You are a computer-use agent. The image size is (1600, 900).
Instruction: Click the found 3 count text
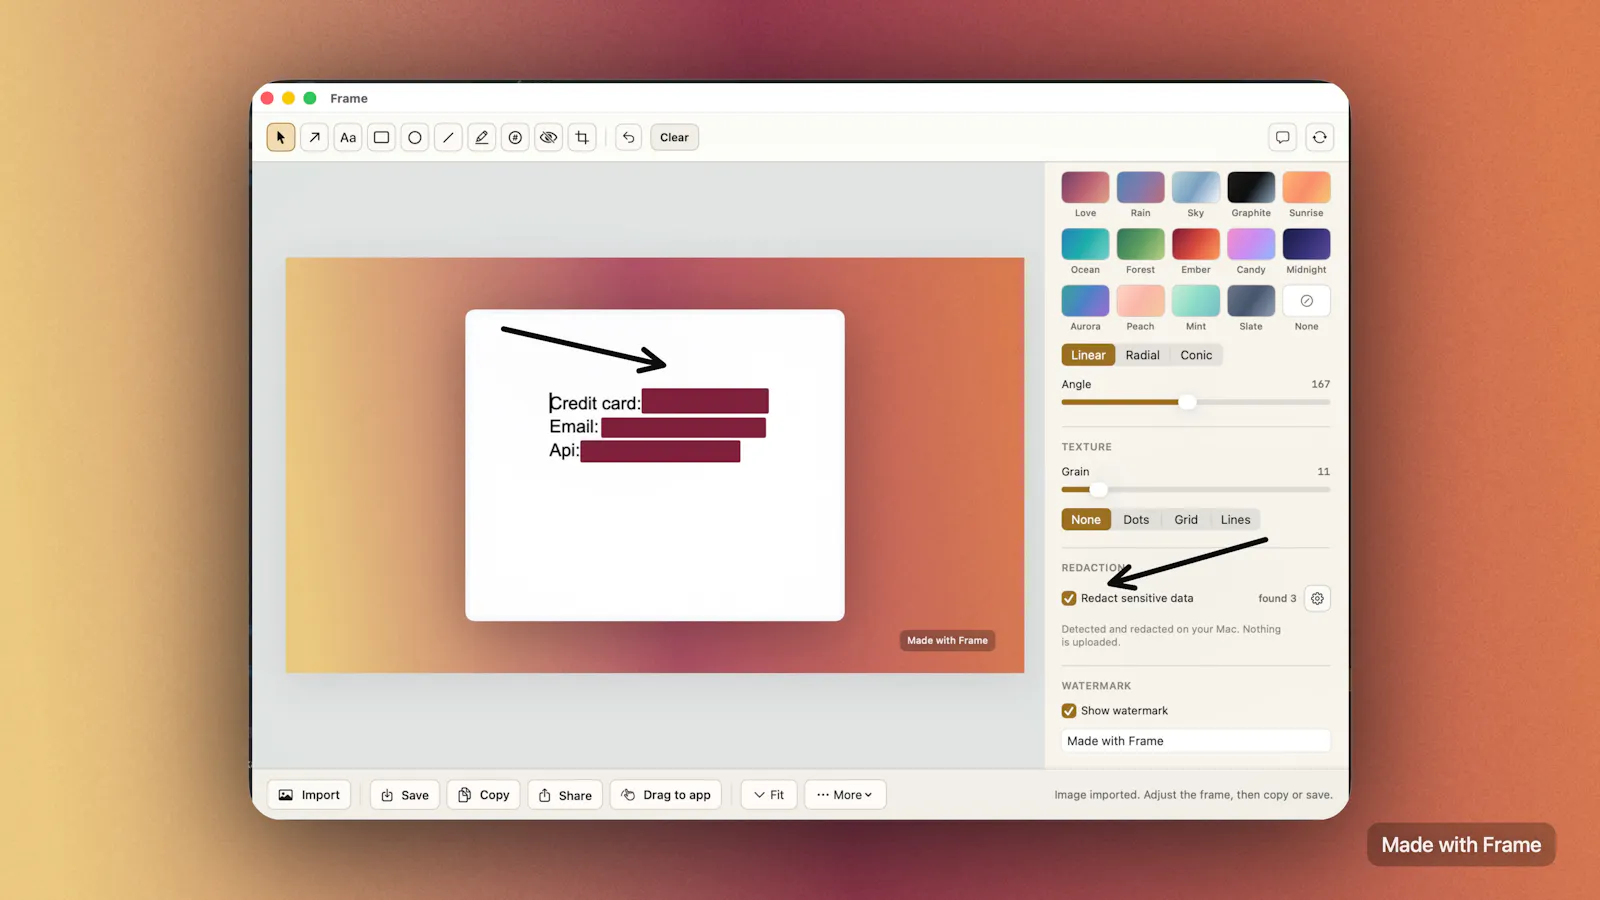pos(1277,598)
